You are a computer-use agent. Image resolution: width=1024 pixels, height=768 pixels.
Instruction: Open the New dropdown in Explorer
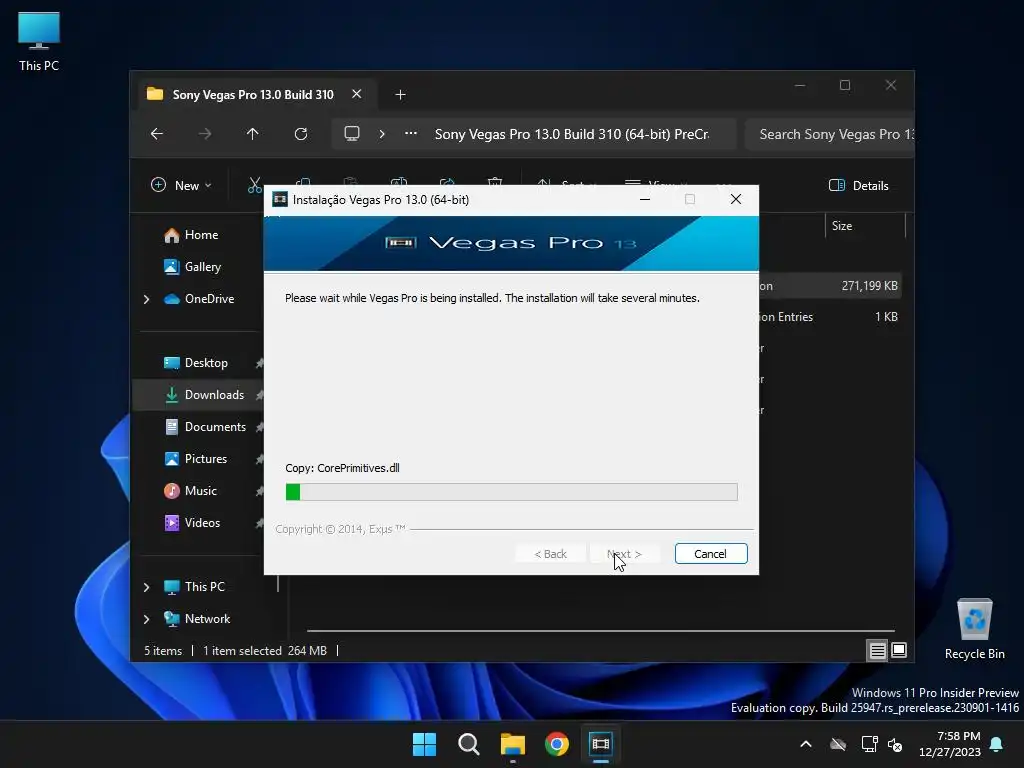181,185
